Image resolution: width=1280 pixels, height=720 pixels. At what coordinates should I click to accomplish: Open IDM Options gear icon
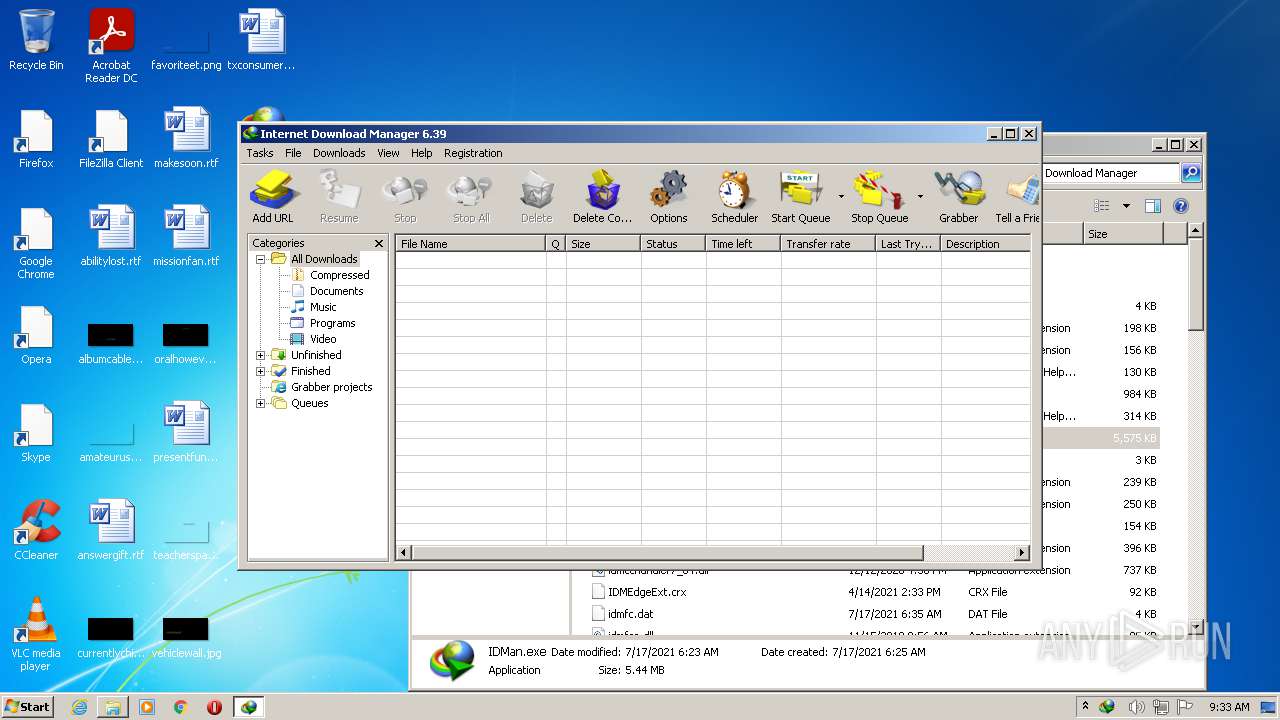tap(668, 197)
